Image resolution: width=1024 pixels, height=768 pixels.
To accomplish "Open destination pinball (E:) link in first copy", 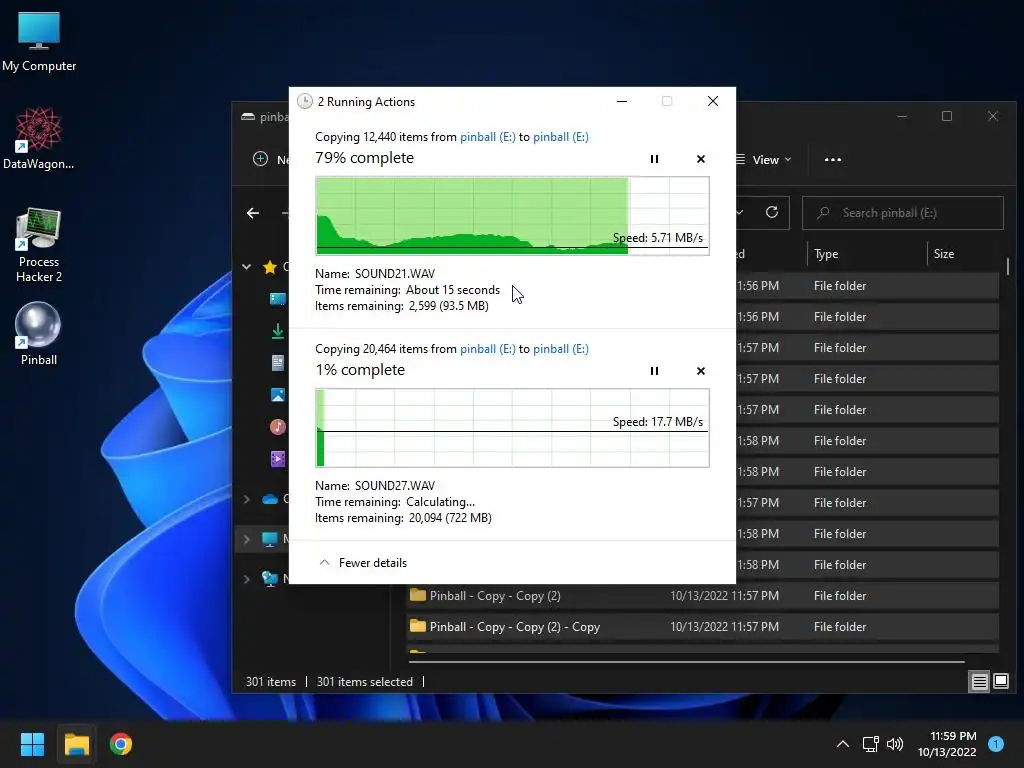I will 560,136.
